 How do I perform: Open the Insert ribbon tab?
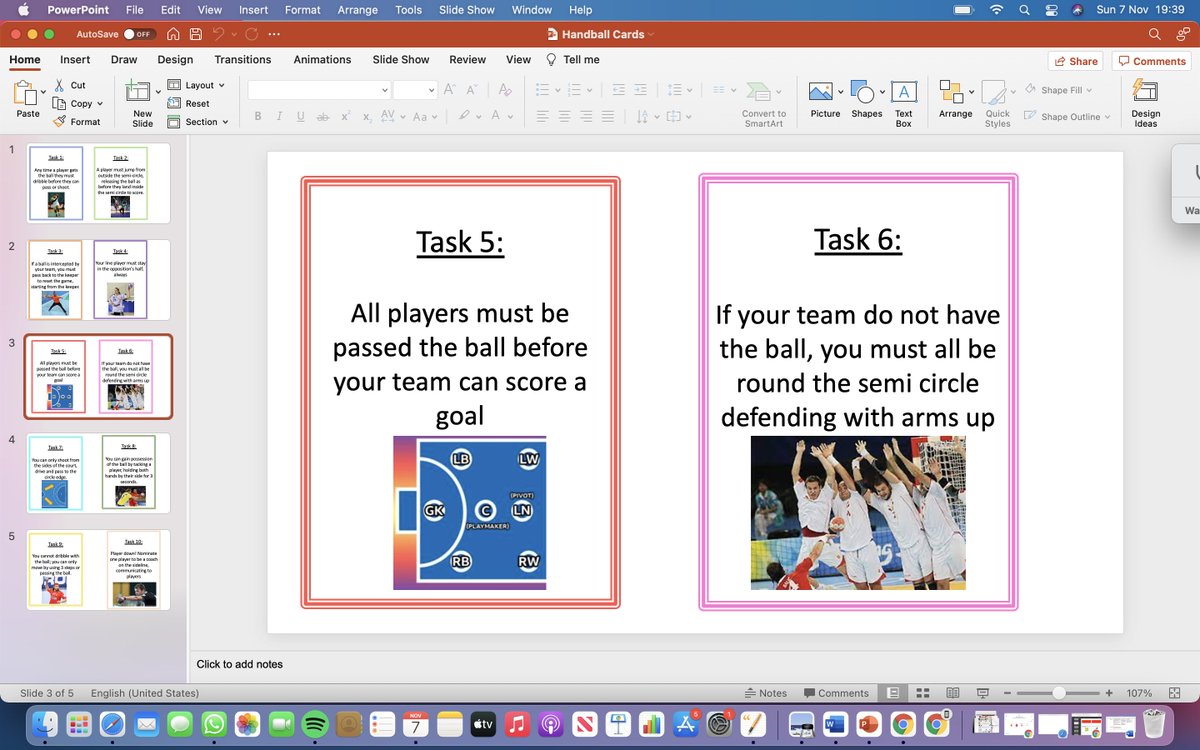[x=75, y=60]
